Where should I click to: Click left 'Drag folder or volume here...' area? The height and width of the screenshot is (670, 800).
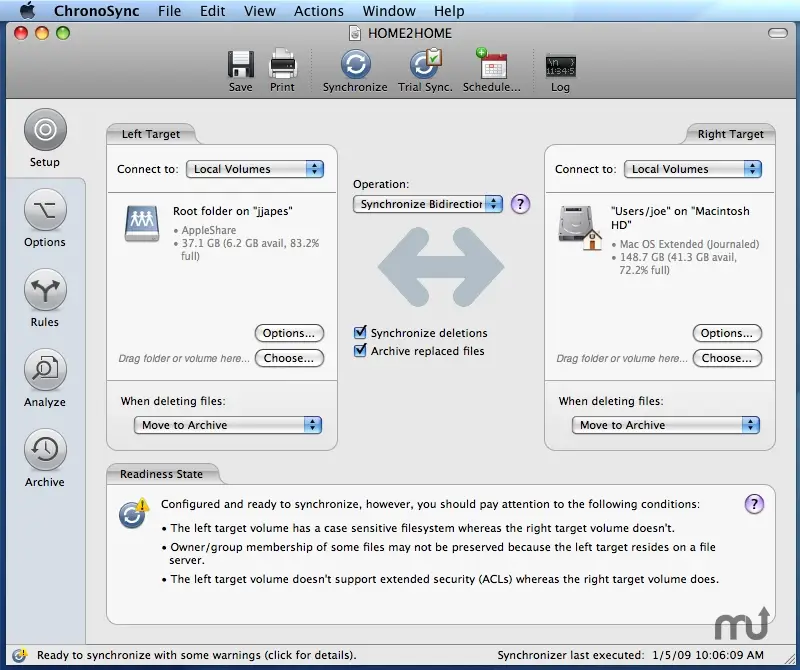pyautogui.click(x=184, y=359)
